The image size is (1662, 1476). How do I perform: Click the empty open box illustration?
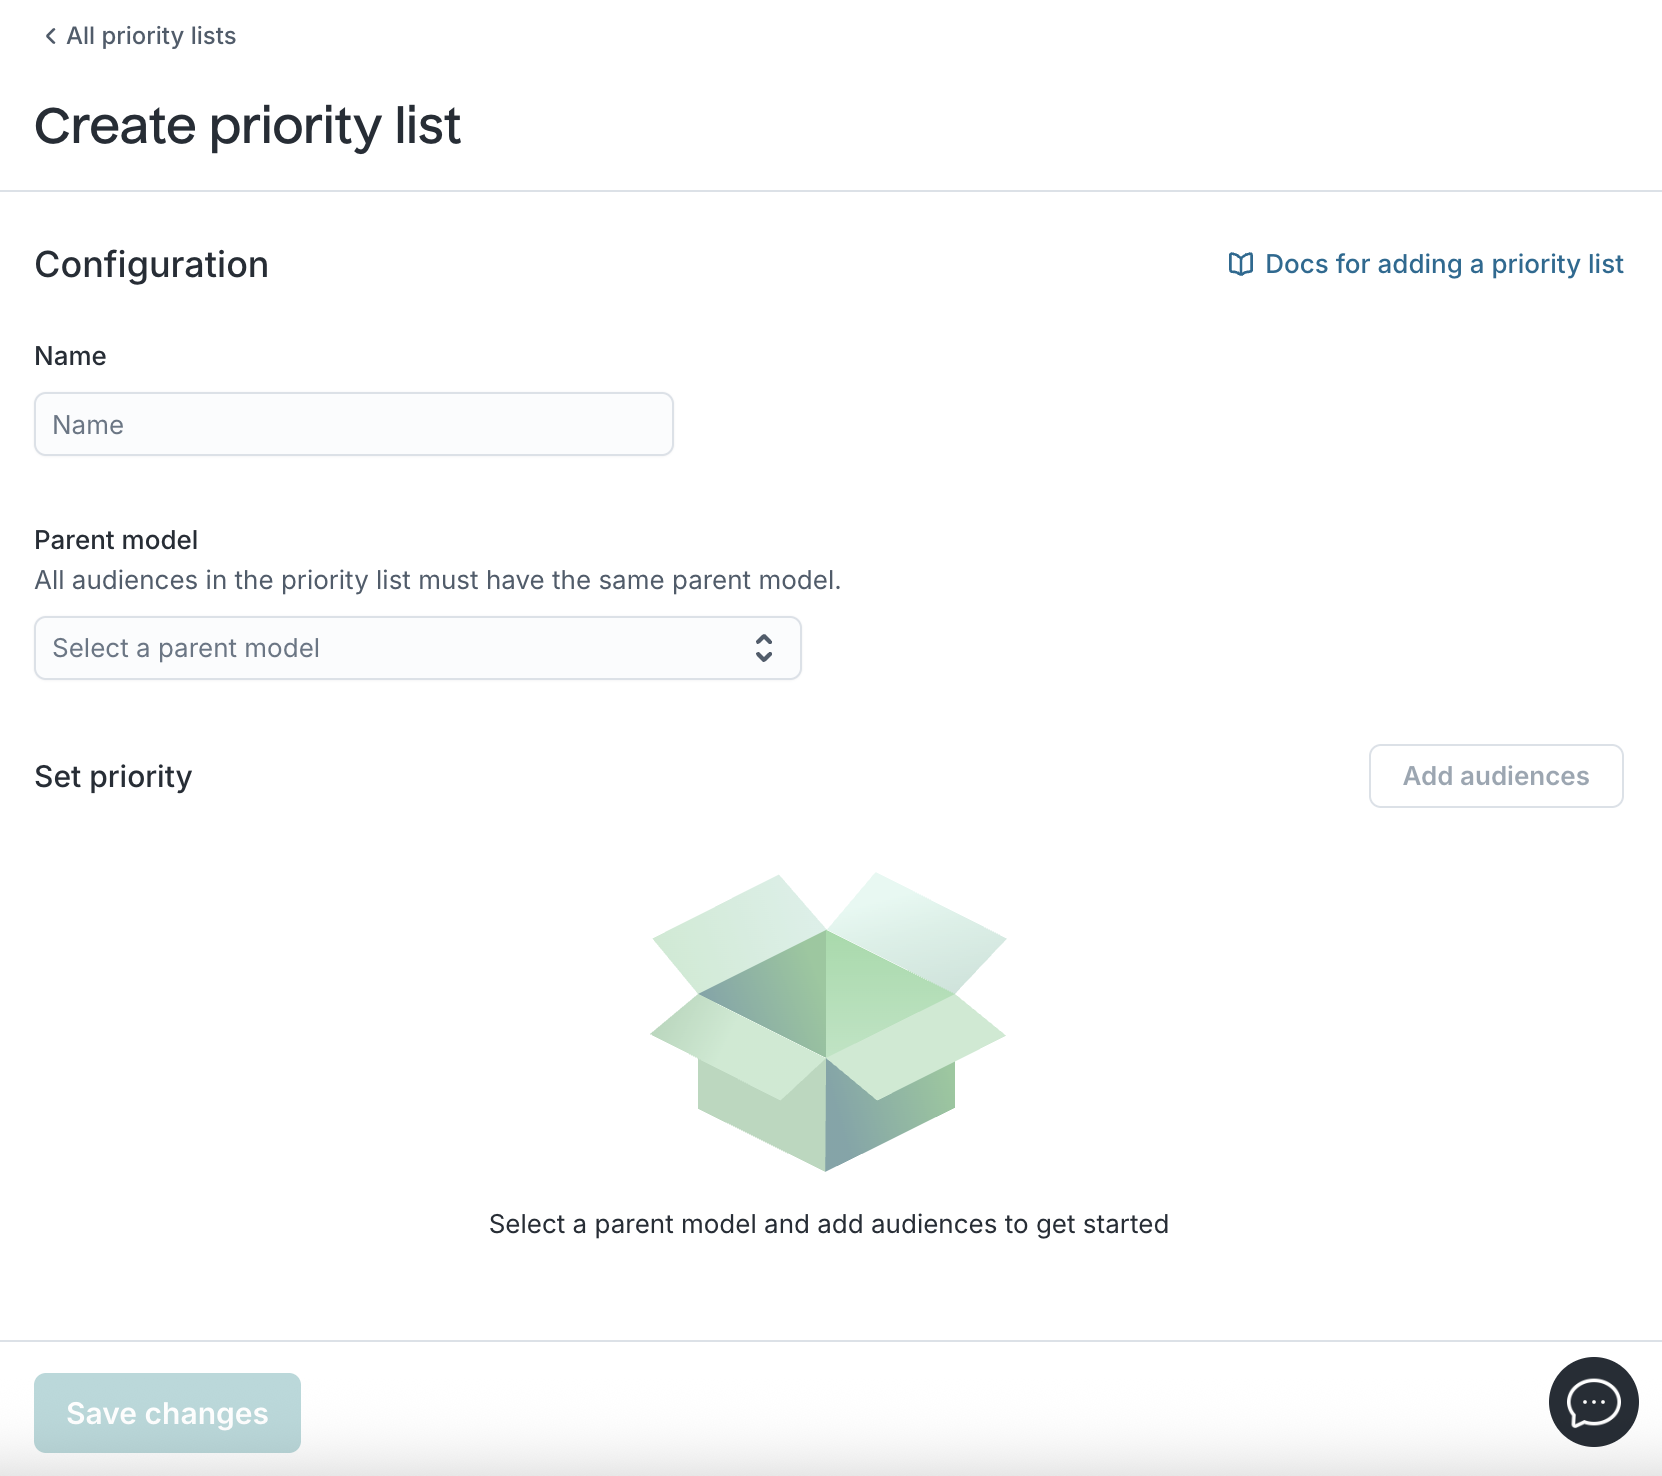click(827, 1020)
